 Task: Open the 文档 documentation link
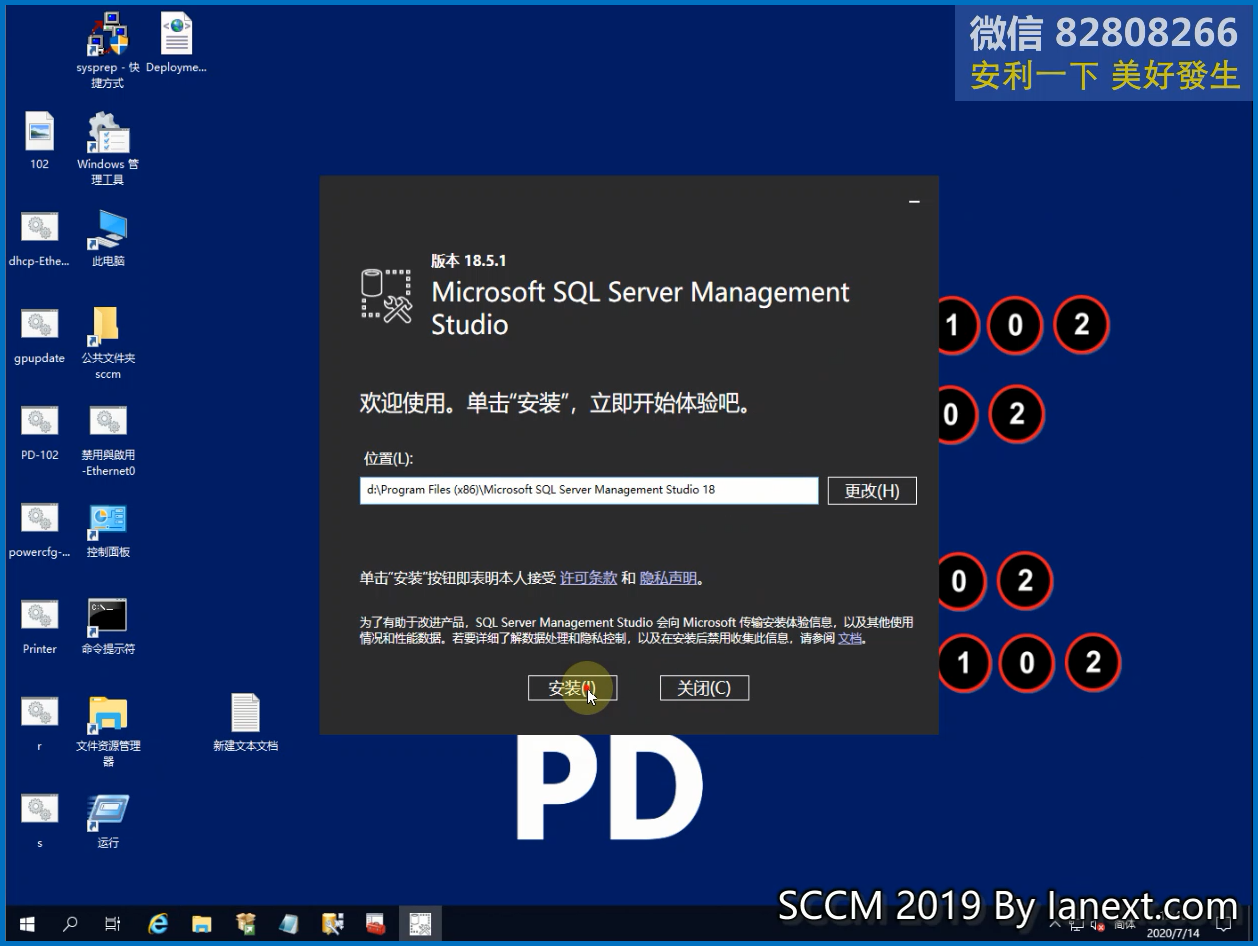(x=850, y=638)
